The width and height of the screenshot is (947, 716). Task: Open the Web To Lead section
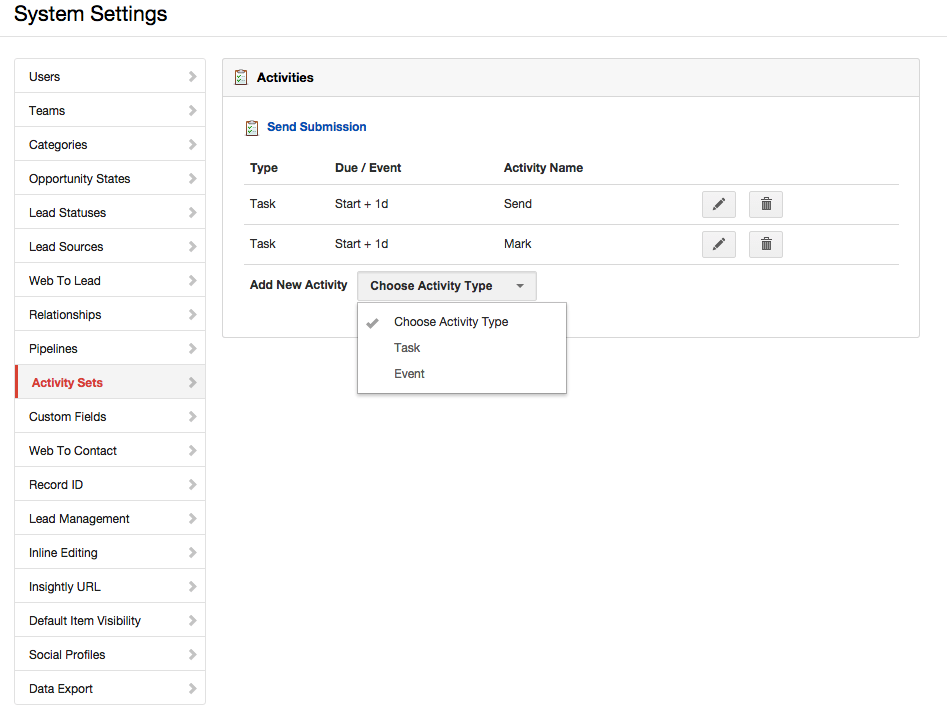[65, 281]
